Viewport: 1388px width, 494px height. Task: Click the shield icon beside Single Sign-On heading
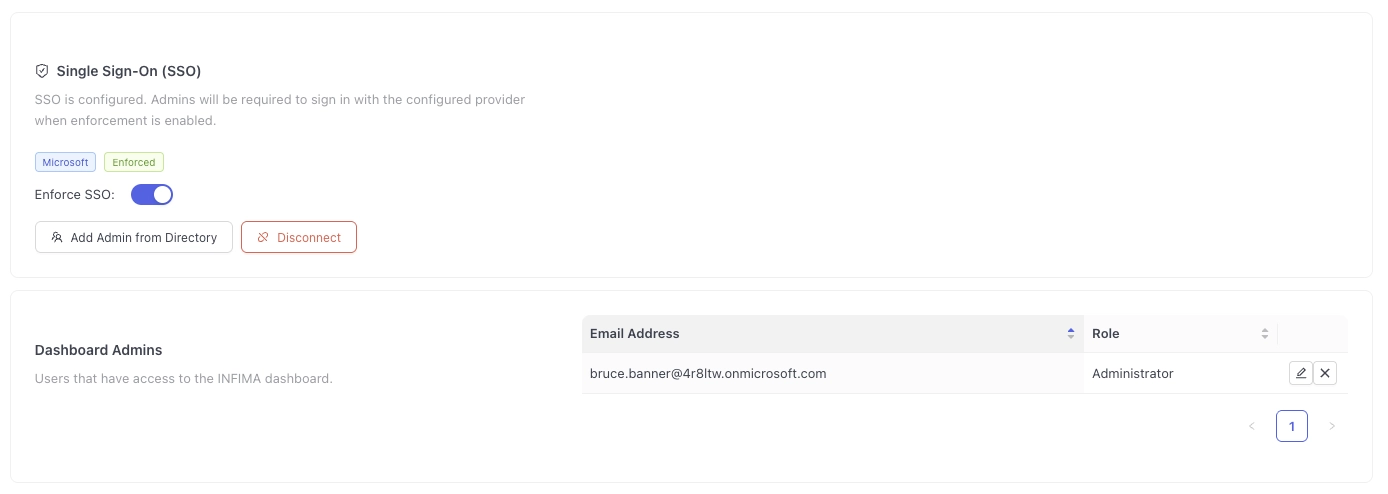pyautogui.click(x=42, y=71)
